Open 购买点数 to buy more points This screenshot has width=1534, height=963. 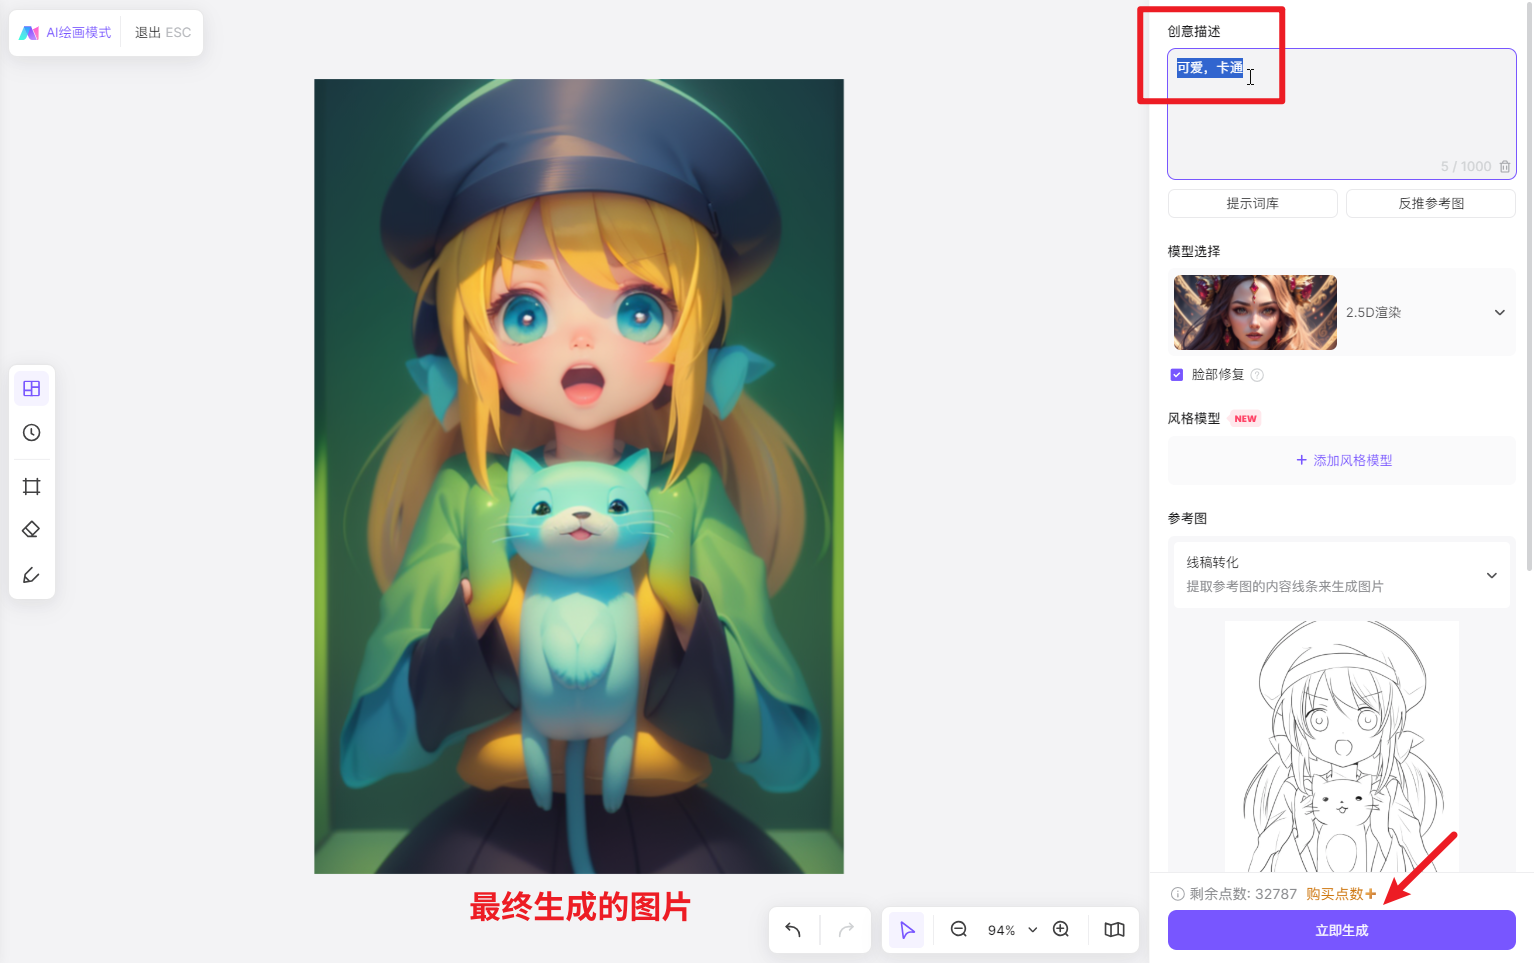pos(1337,894)
